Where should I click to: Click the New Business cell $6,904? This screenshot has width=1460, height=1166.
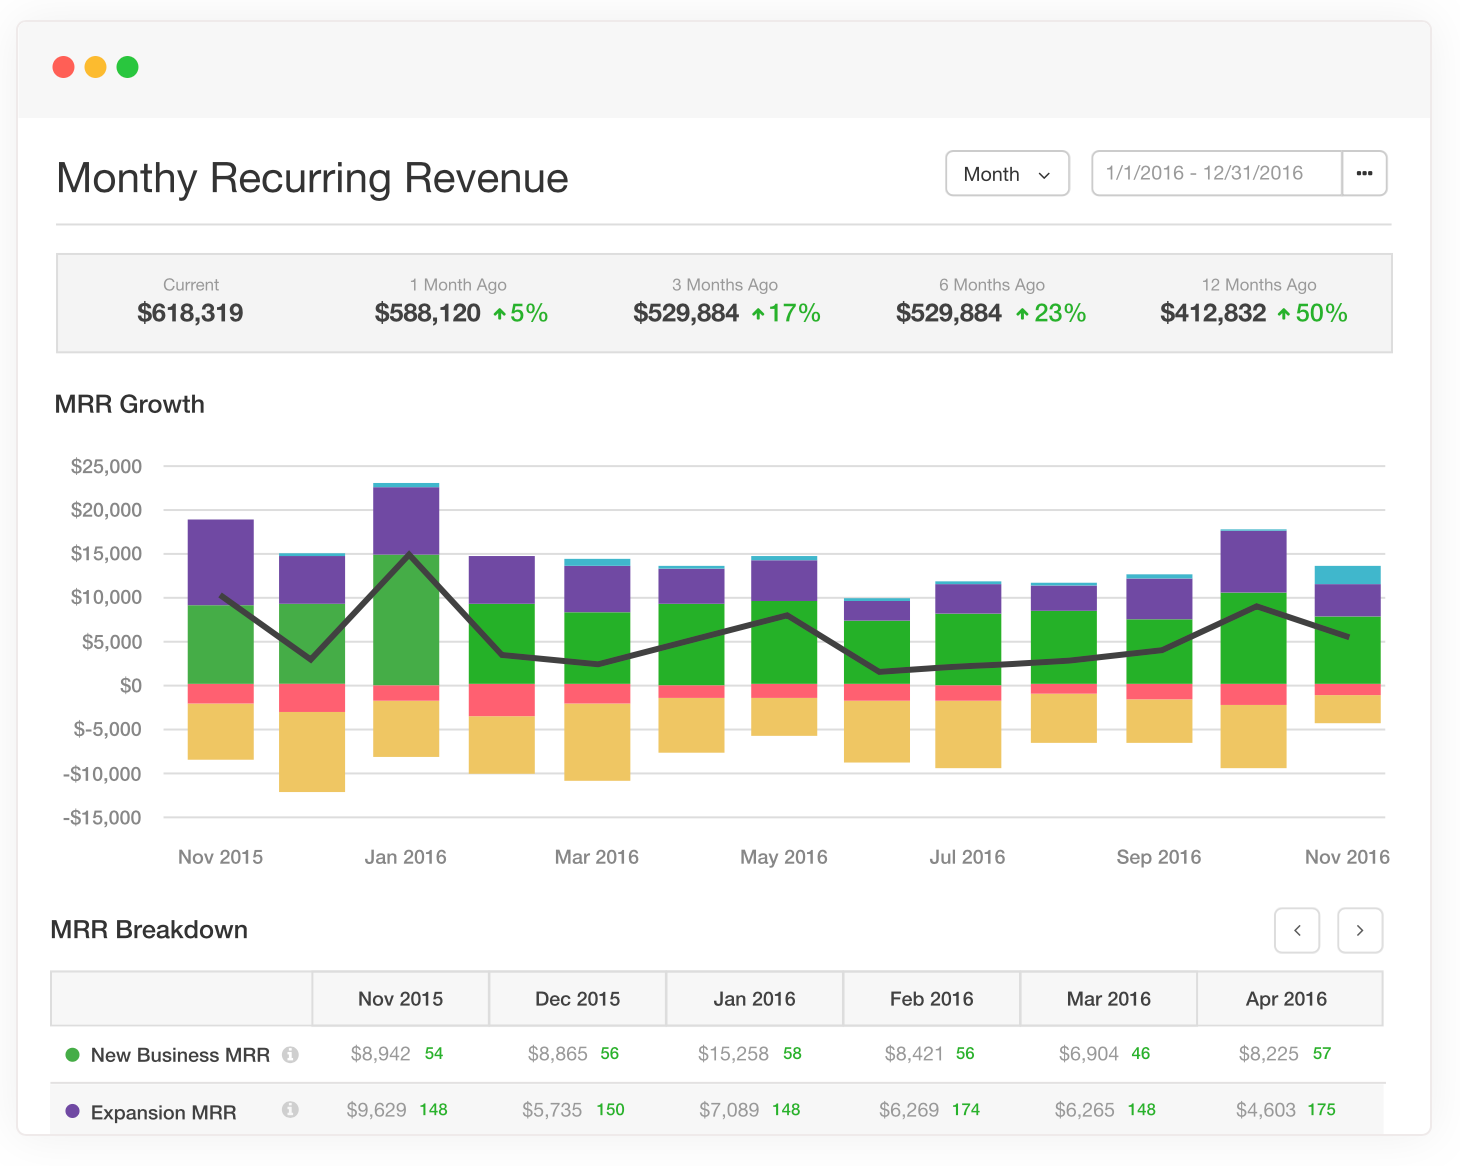tap(1089, 1054)
